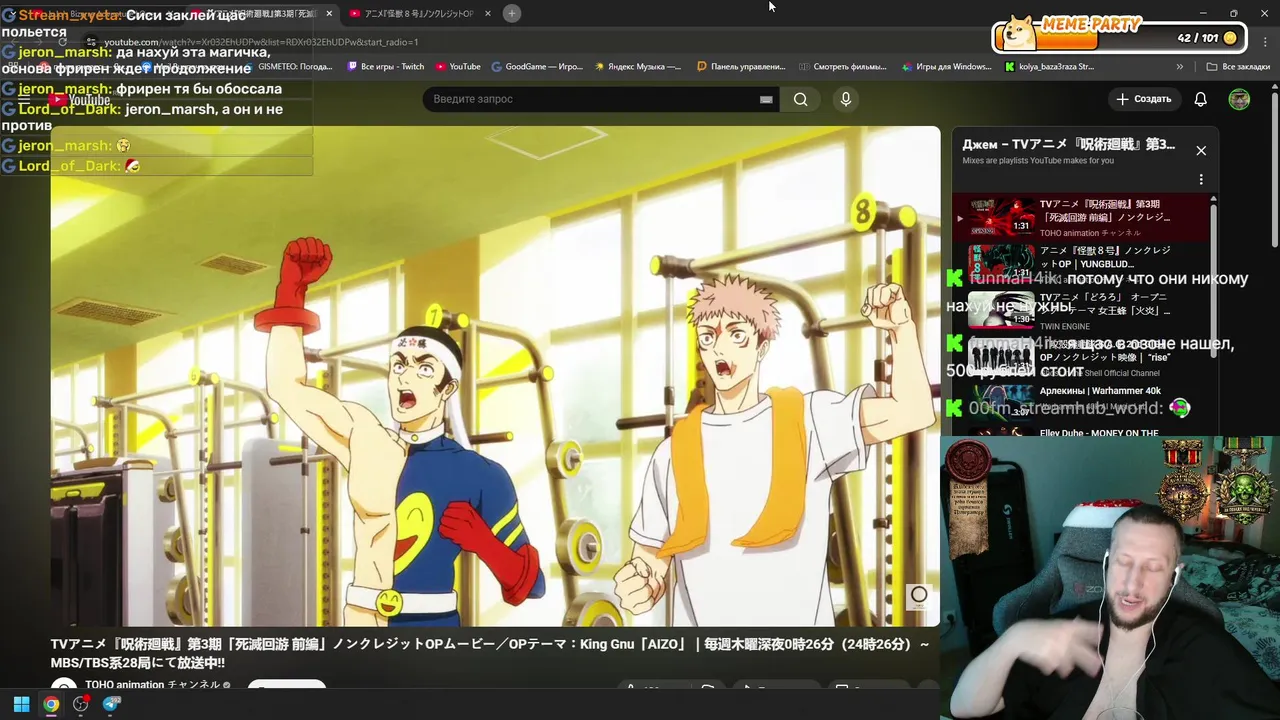Click the circle overlay button on video
Image resolution: width=1280 pixels, height=720 pixels.
pyautogui.click(x=919, y=595)
